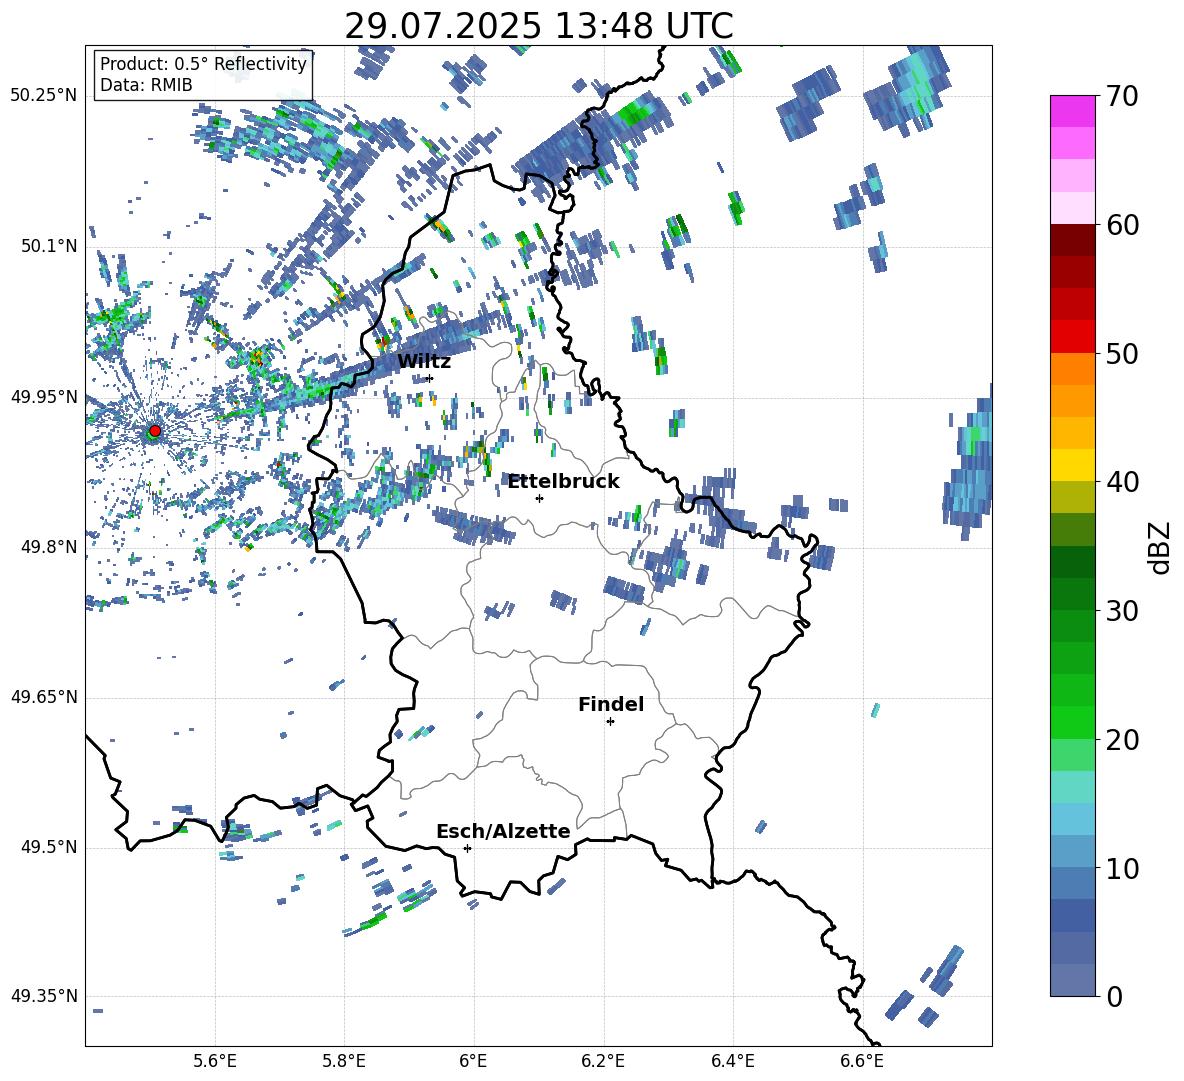Click the 'Product: 0.5° Reflectivity' text
This screenshot has height=1081, width=1184.
point(203,64)
